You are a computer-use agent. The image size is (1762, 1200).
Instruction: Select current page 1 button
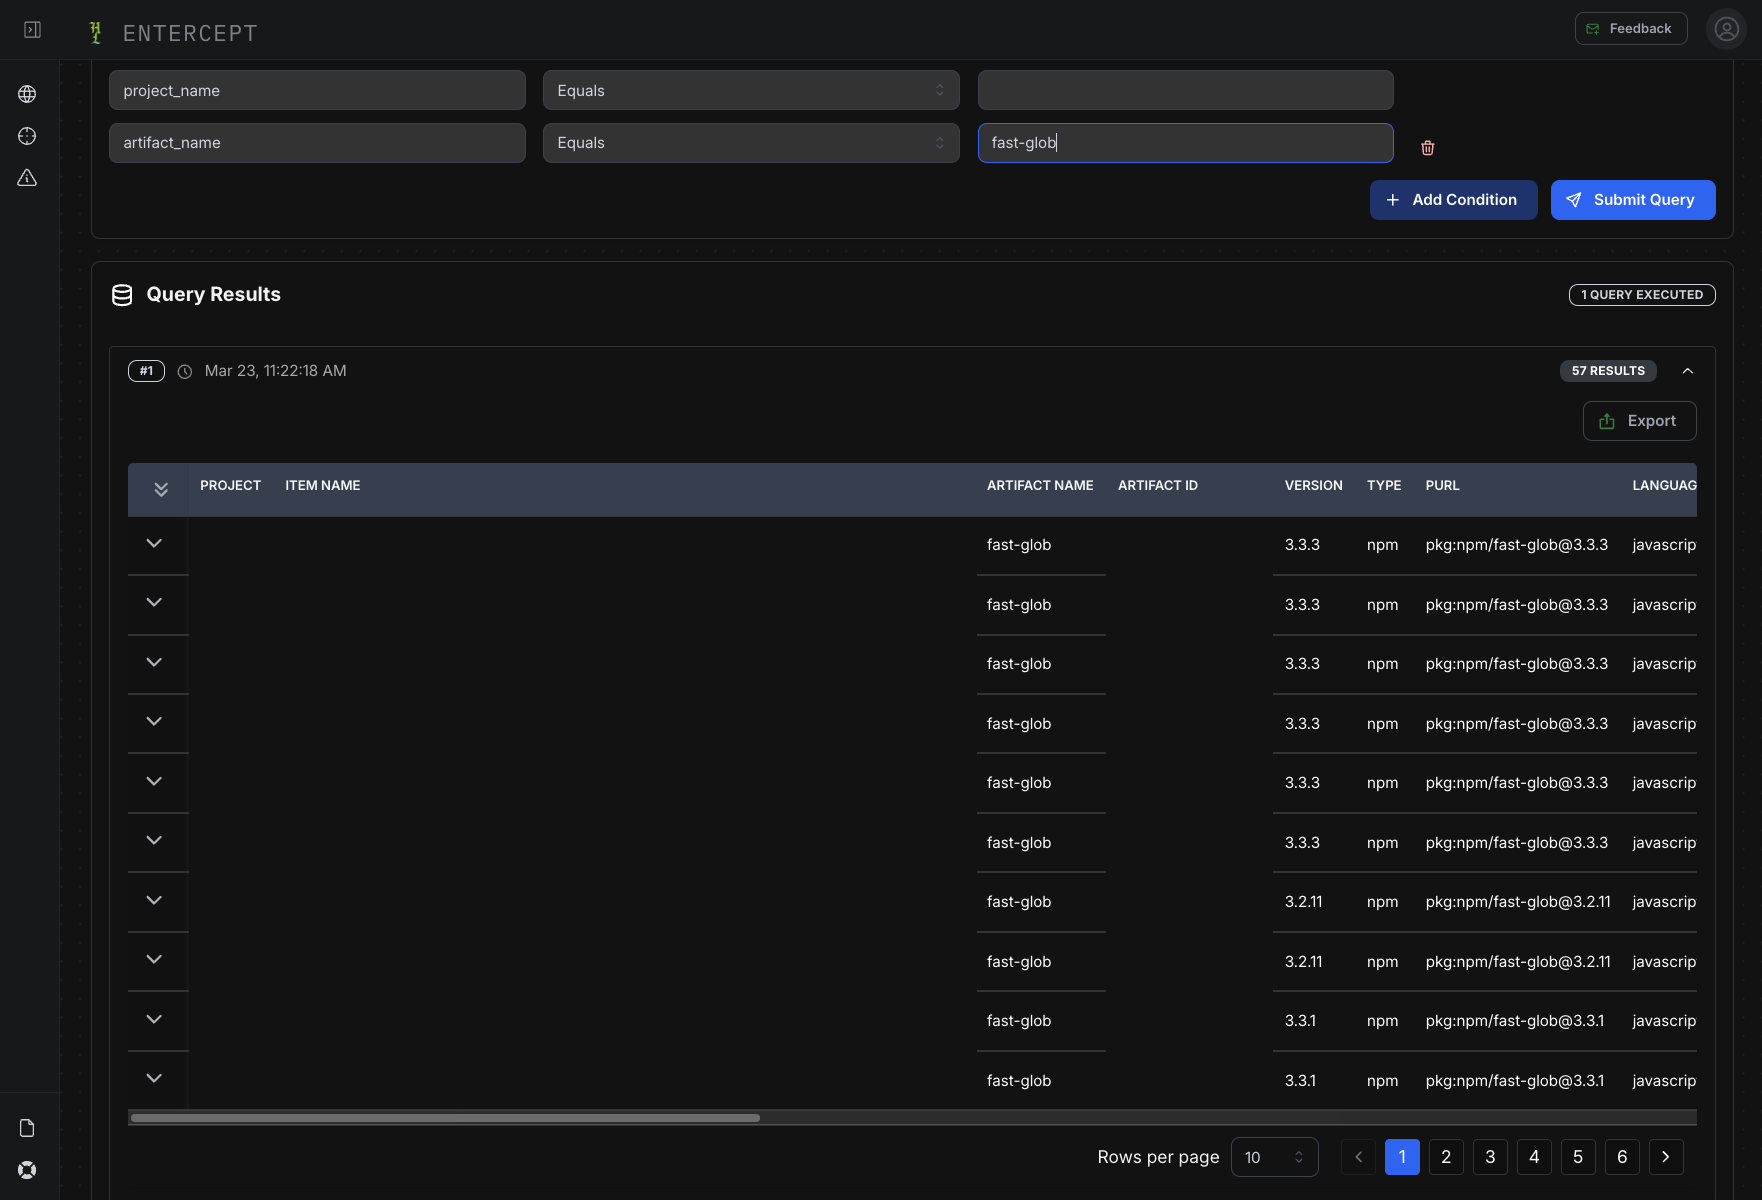pos(1402,1157)
